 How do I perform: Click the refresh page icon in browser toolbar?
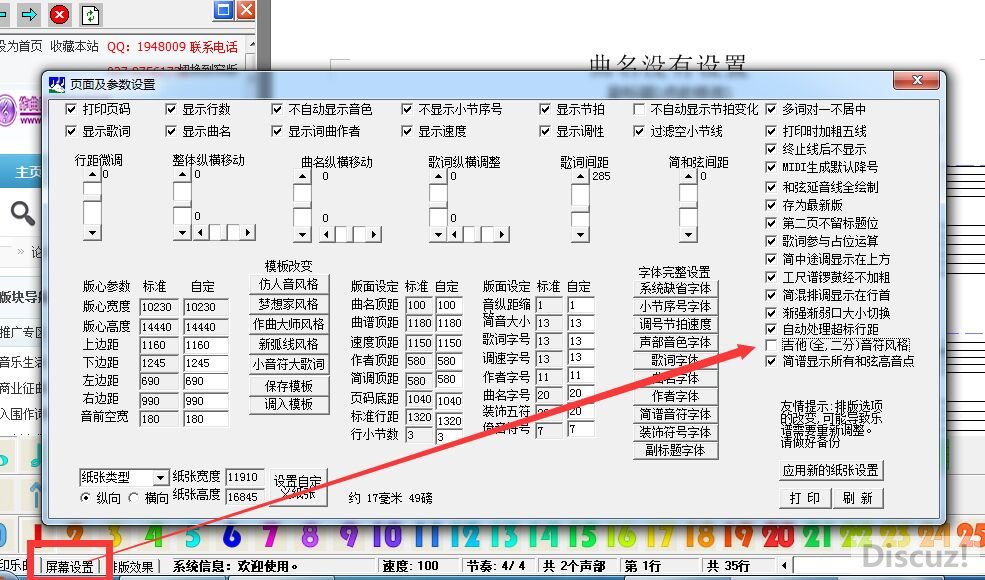[x=90, y=14]
